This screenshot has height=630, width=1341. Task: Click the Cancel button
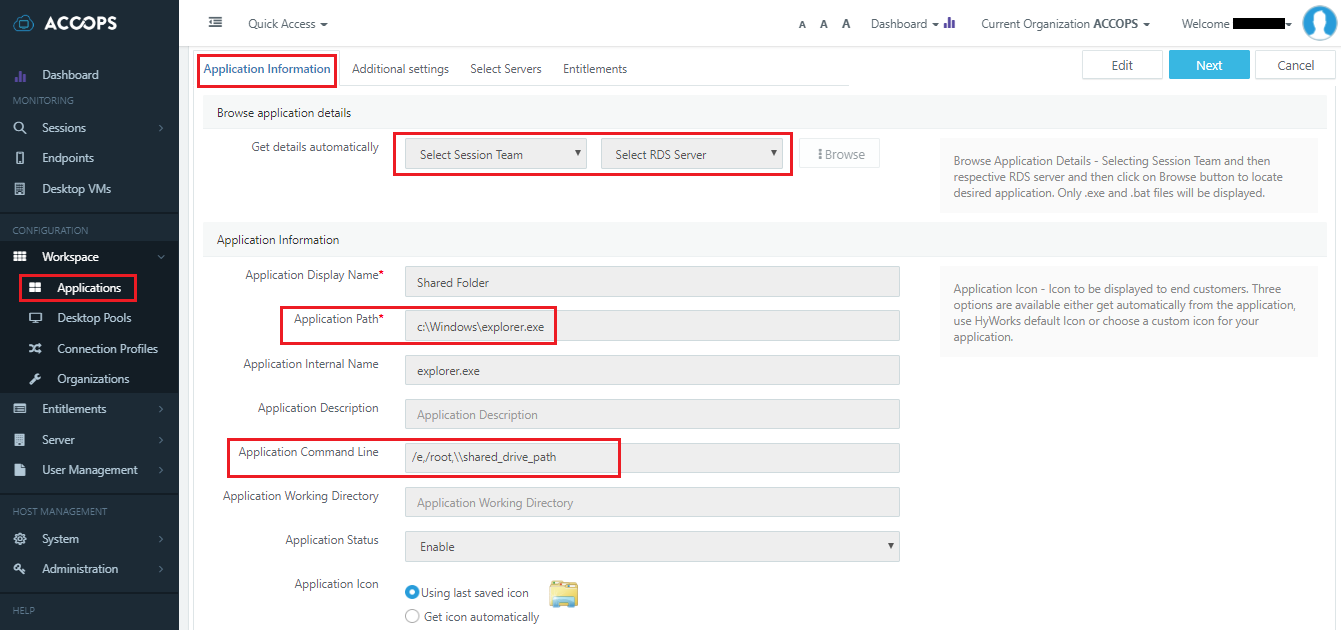1296,65
